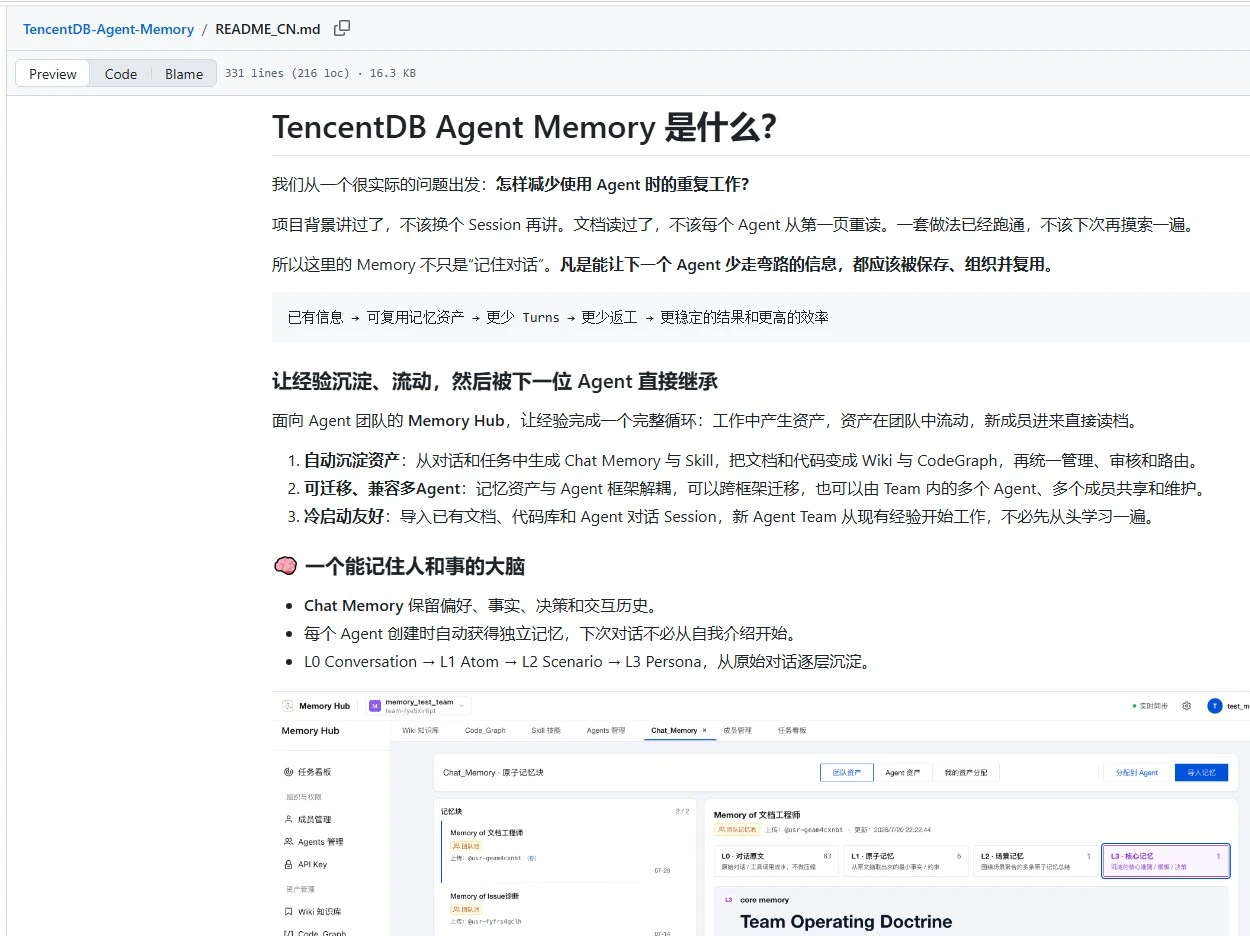Image resolution: width=1250 pixels, height=936 pixels.
Task: Select the "L3 · 核心记忆" level card
Action: point(1165,861)
